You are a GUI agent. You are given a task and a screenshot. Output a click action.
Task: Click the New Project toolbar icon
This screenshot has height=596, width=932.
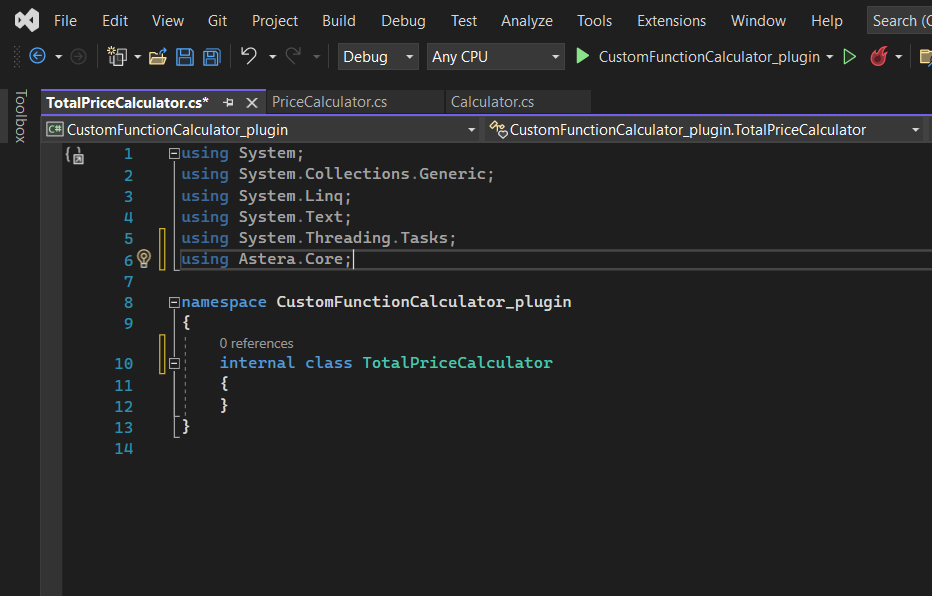tap(118, 57)
